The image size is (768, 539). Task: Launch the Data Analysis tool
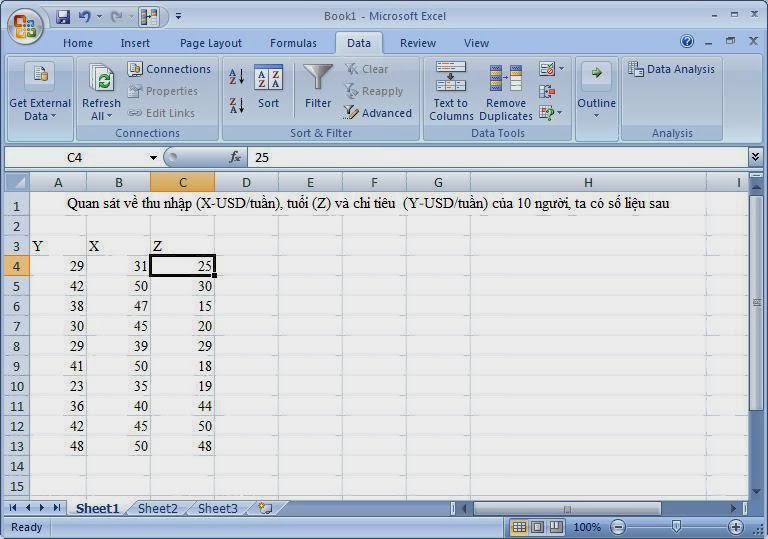(x=671, y=69)
